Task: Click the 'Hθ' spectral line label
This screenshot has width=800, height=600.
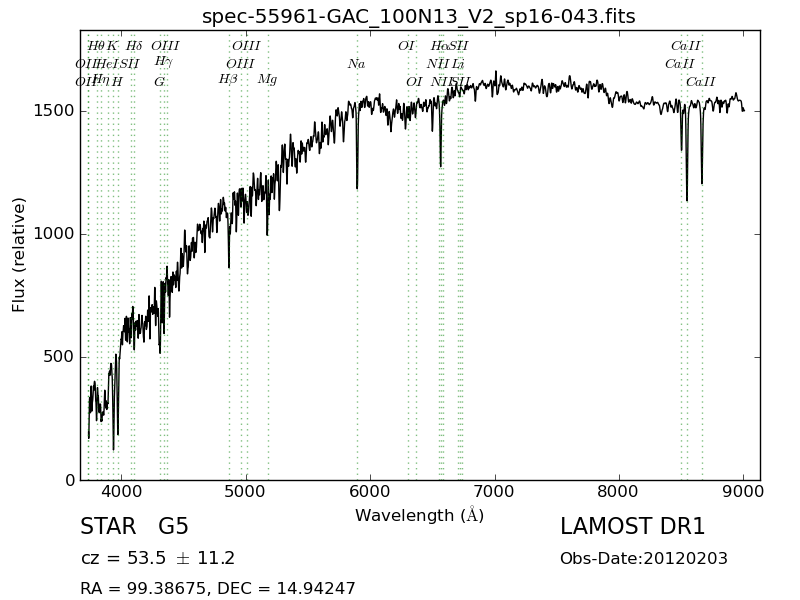Action: (95, 46)
